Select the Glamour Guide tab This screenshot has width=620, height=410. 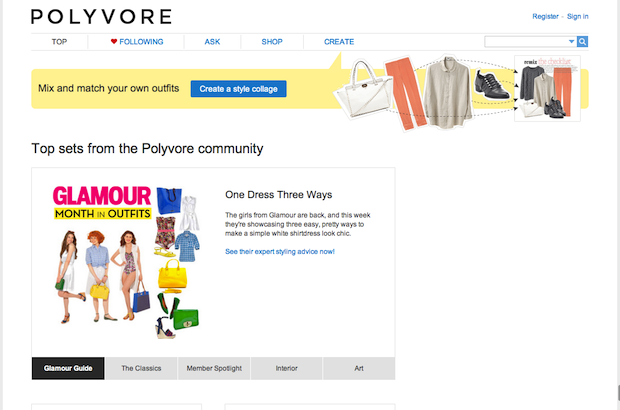tap(68, 368)
